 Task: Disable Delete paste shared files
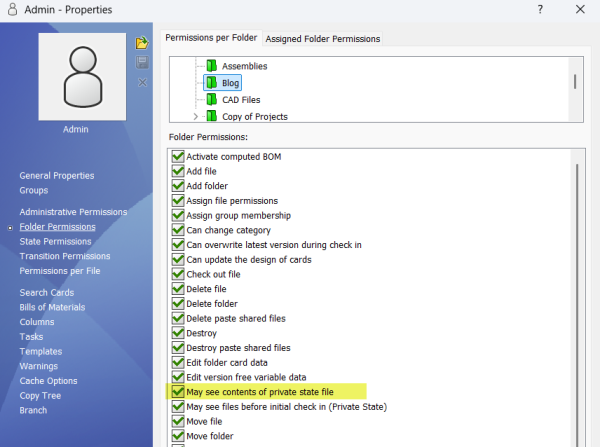(178, 318)
